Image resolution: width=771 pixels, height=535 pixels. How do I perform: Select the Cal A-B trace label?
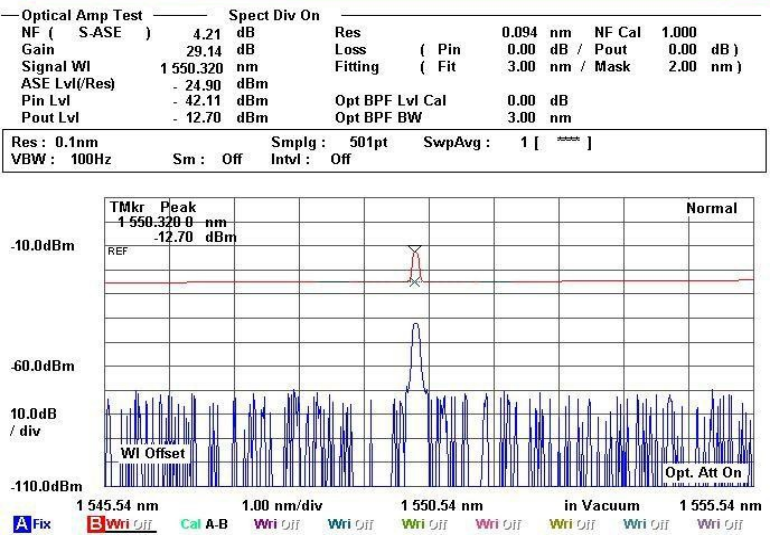tap(204, 523)
